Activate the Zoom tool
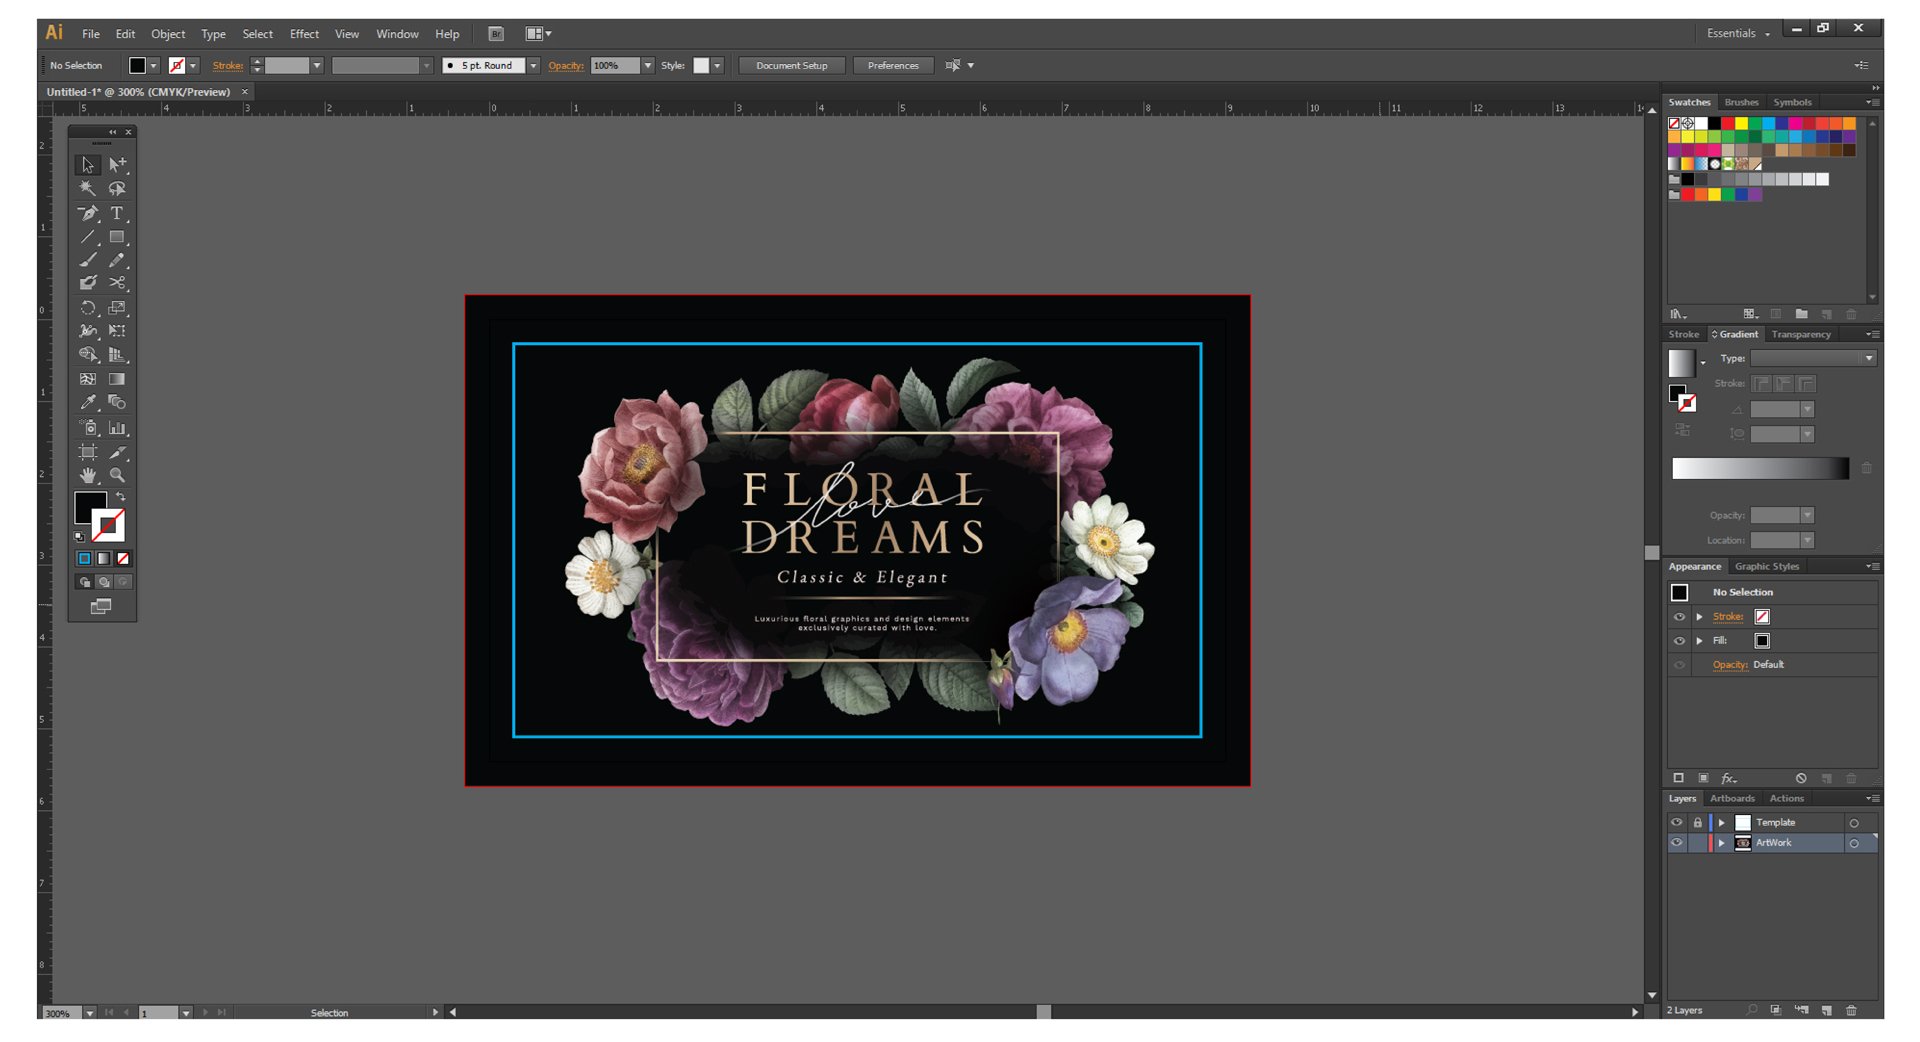 point(117,476)
